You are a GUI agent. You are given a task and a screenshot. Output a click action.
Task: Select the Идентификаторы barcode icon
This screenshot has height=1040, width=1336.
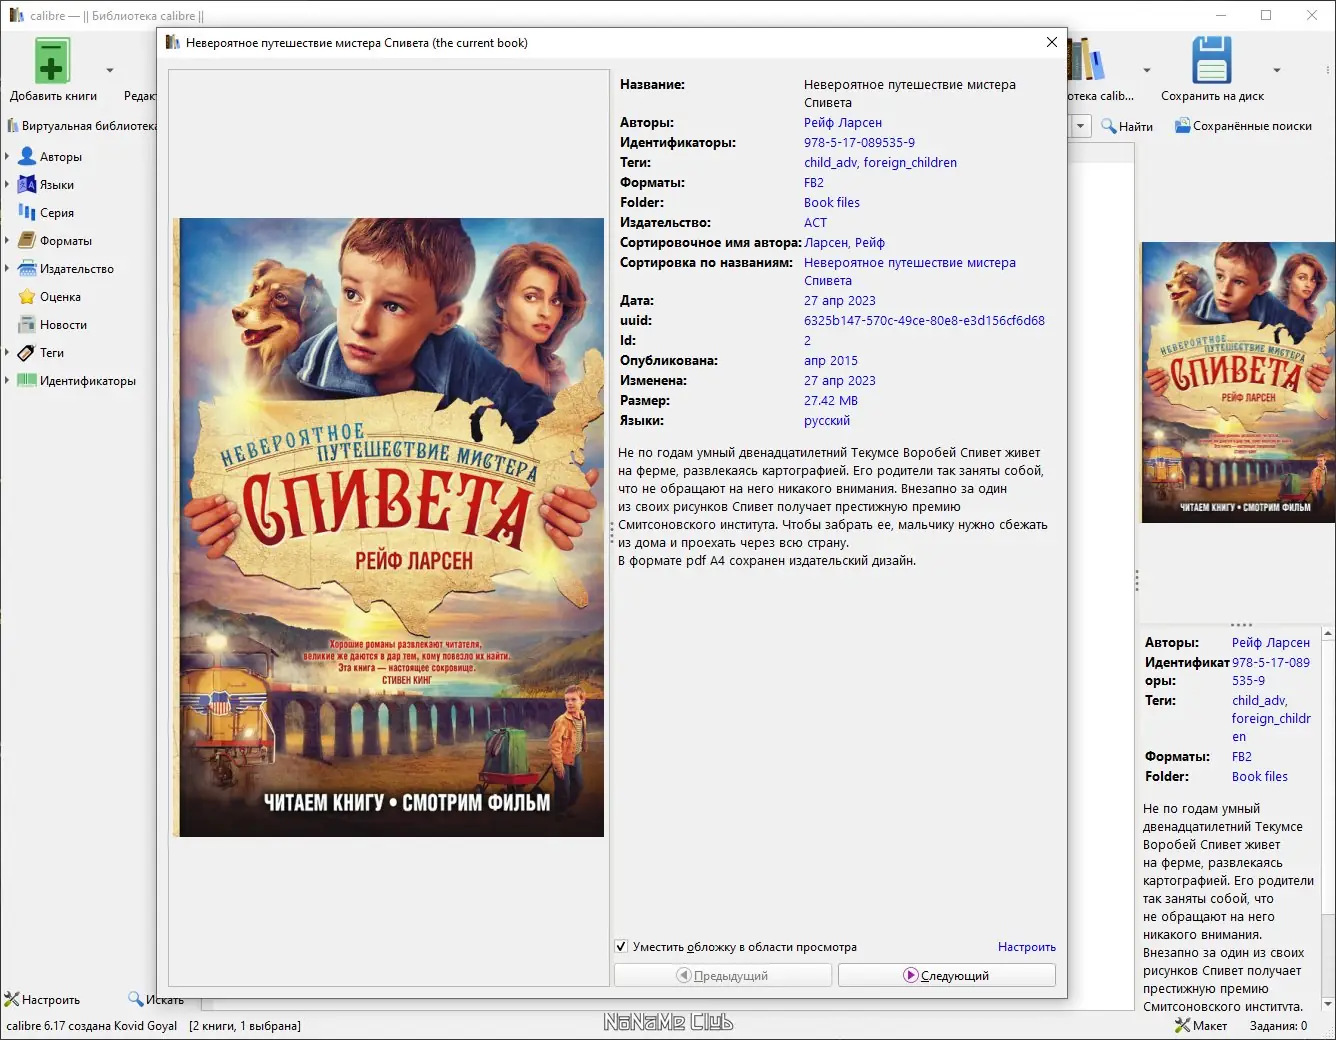click(x=27, y=380)
